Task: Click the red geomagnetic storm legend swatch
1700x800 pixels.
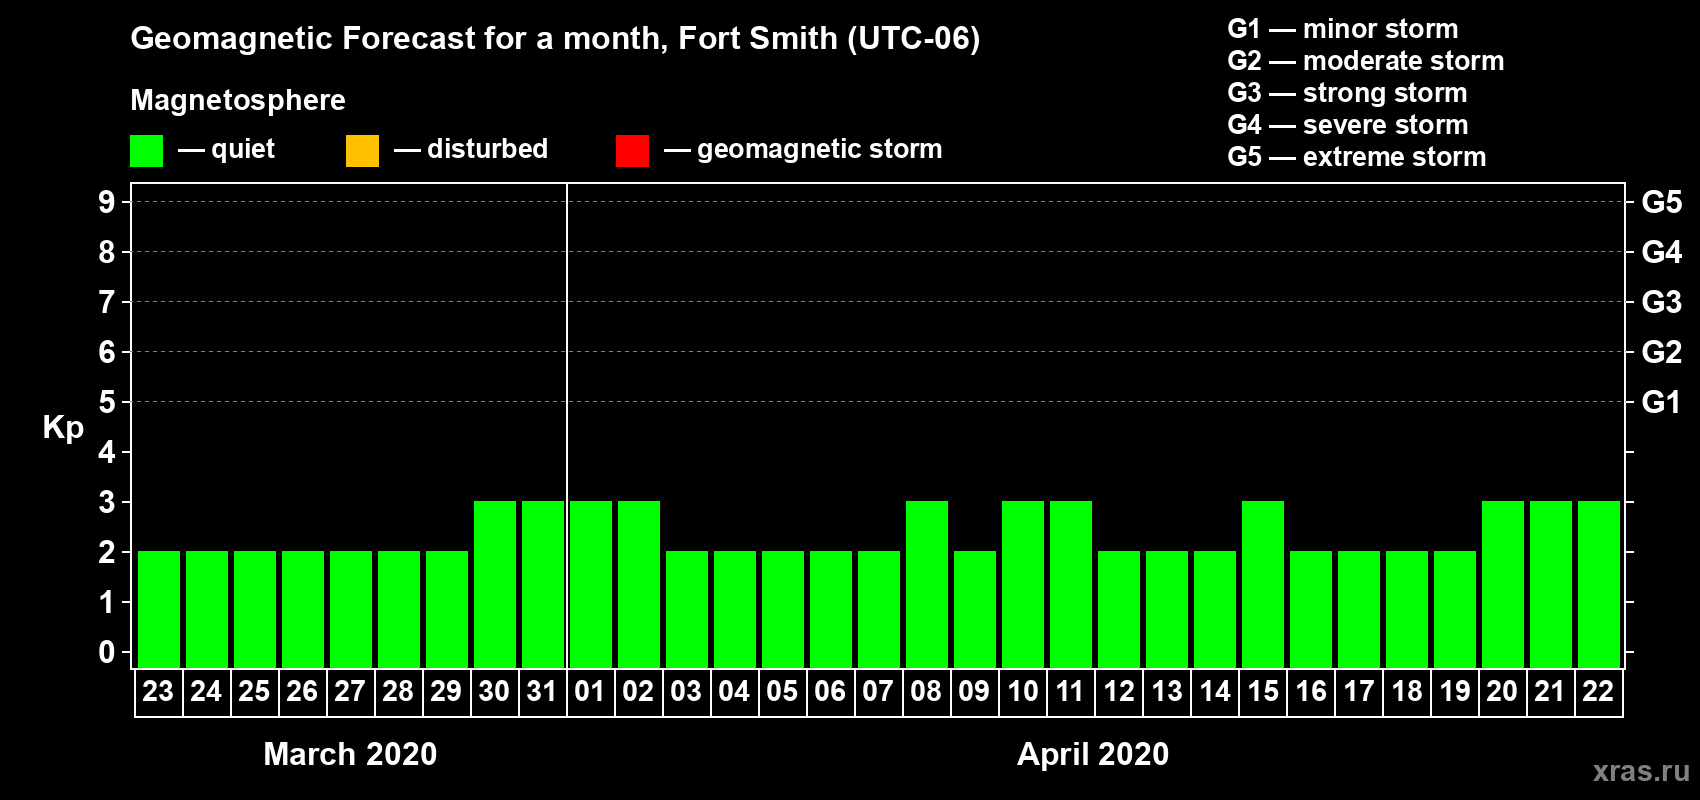Action: [632, 151]
